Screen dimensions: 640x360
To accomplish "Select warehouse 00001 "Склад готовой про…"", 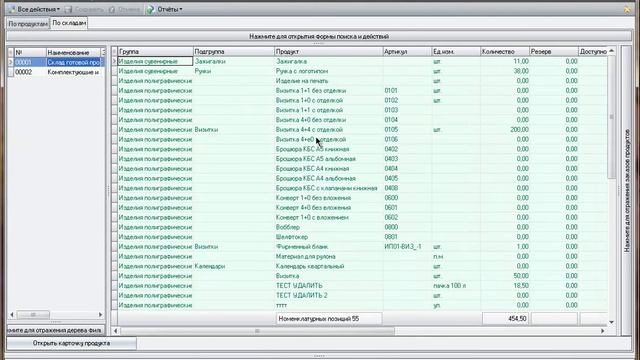I will pos(56,62).
